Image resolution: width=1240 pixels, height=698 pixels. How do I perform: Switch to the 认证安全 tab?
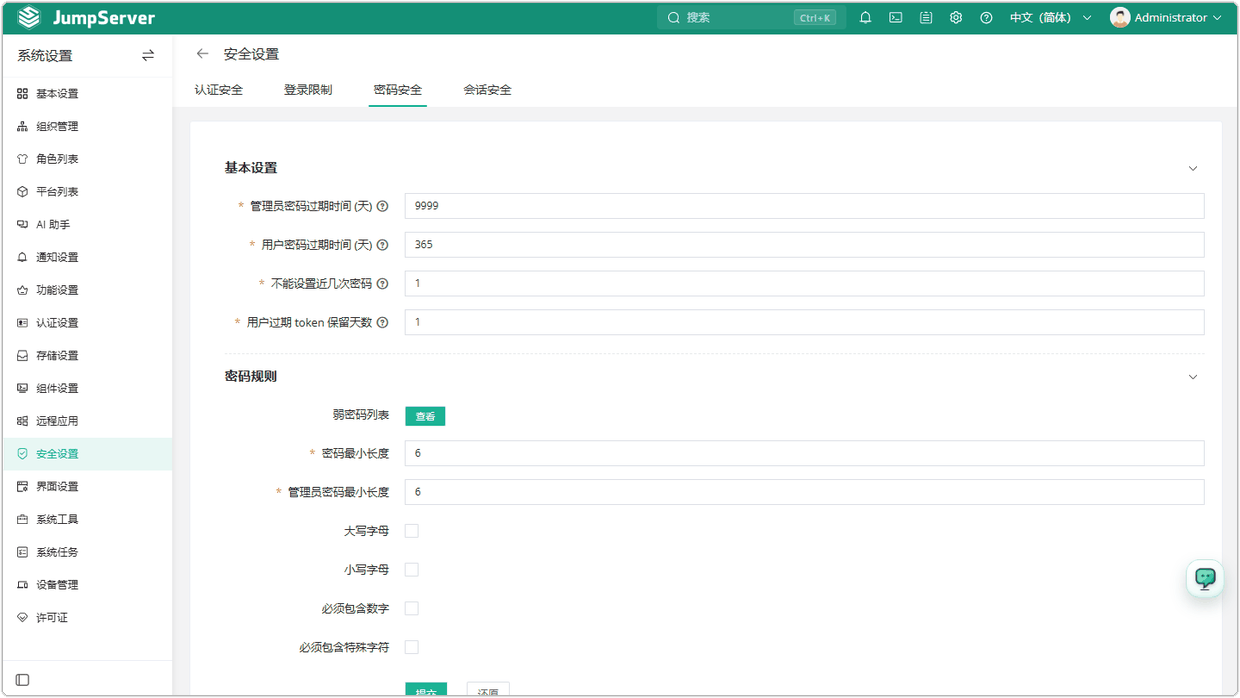pos(219,90)
